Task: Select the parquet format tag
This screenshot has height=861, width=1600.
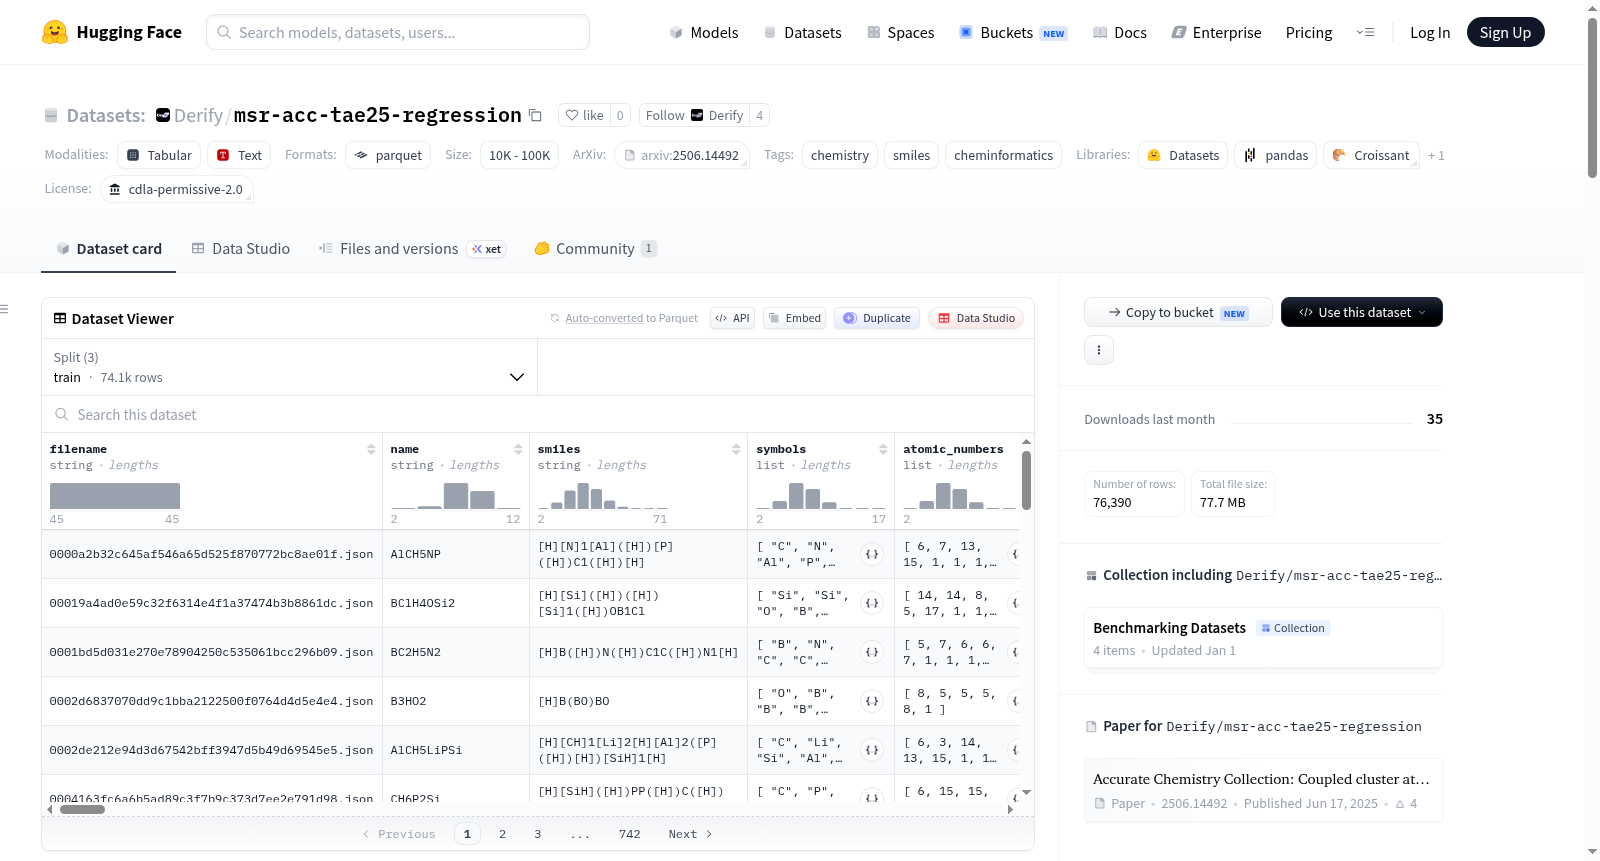Action: point(388,155)
